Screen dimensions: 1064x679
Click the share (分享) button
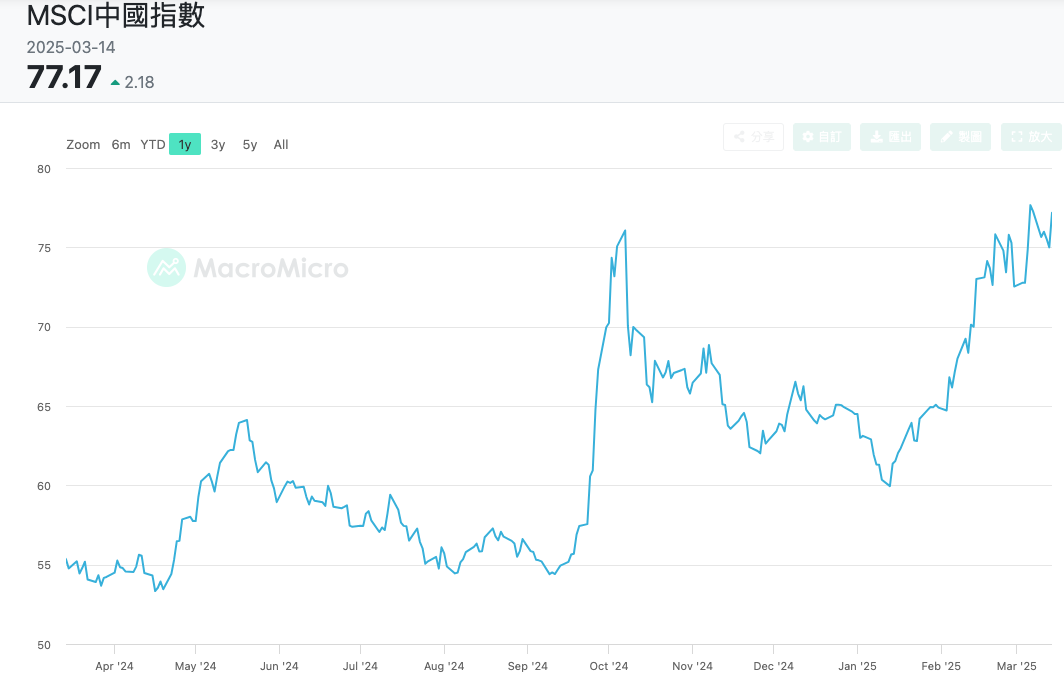[x=753, y=137]
